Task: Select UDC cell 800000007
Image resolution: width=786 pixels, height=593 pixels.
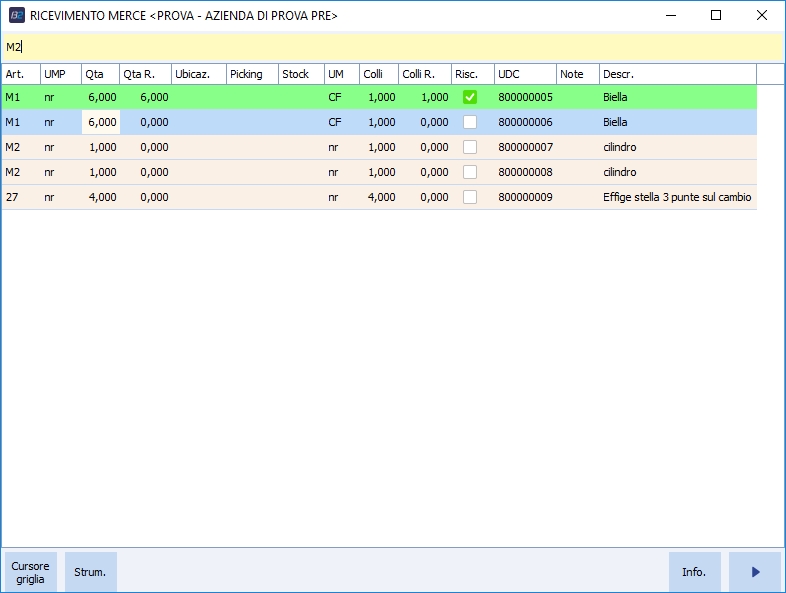Action: tap(525, 147)
